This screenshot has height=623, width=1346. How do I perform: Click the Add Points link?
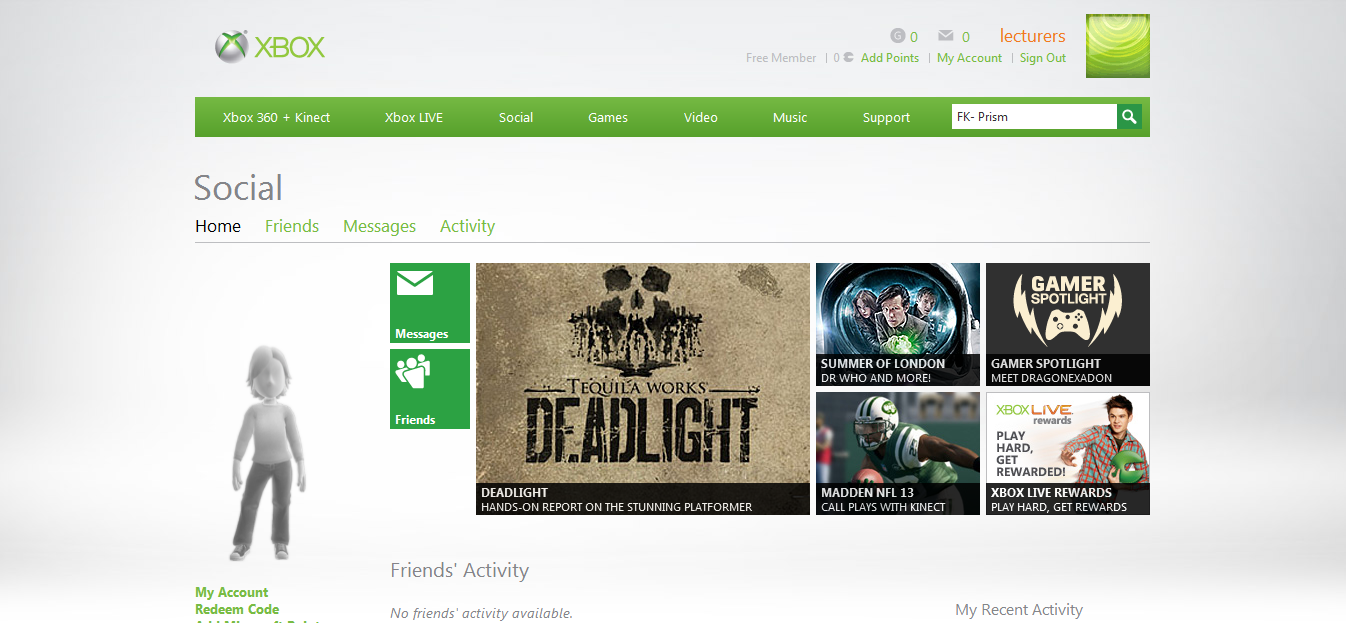[x=890, y=58]
